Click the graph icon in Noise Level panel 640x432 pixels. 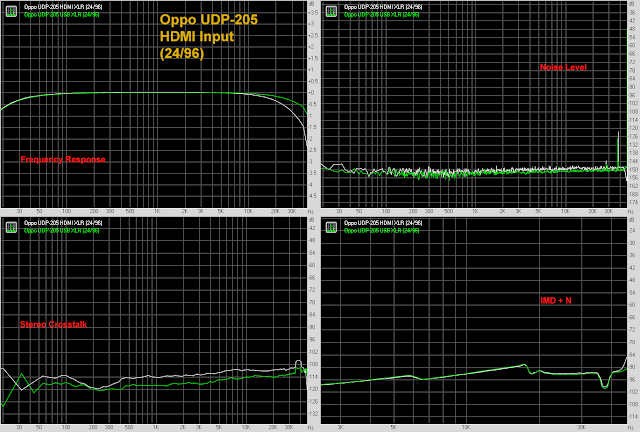pos(331,11)
